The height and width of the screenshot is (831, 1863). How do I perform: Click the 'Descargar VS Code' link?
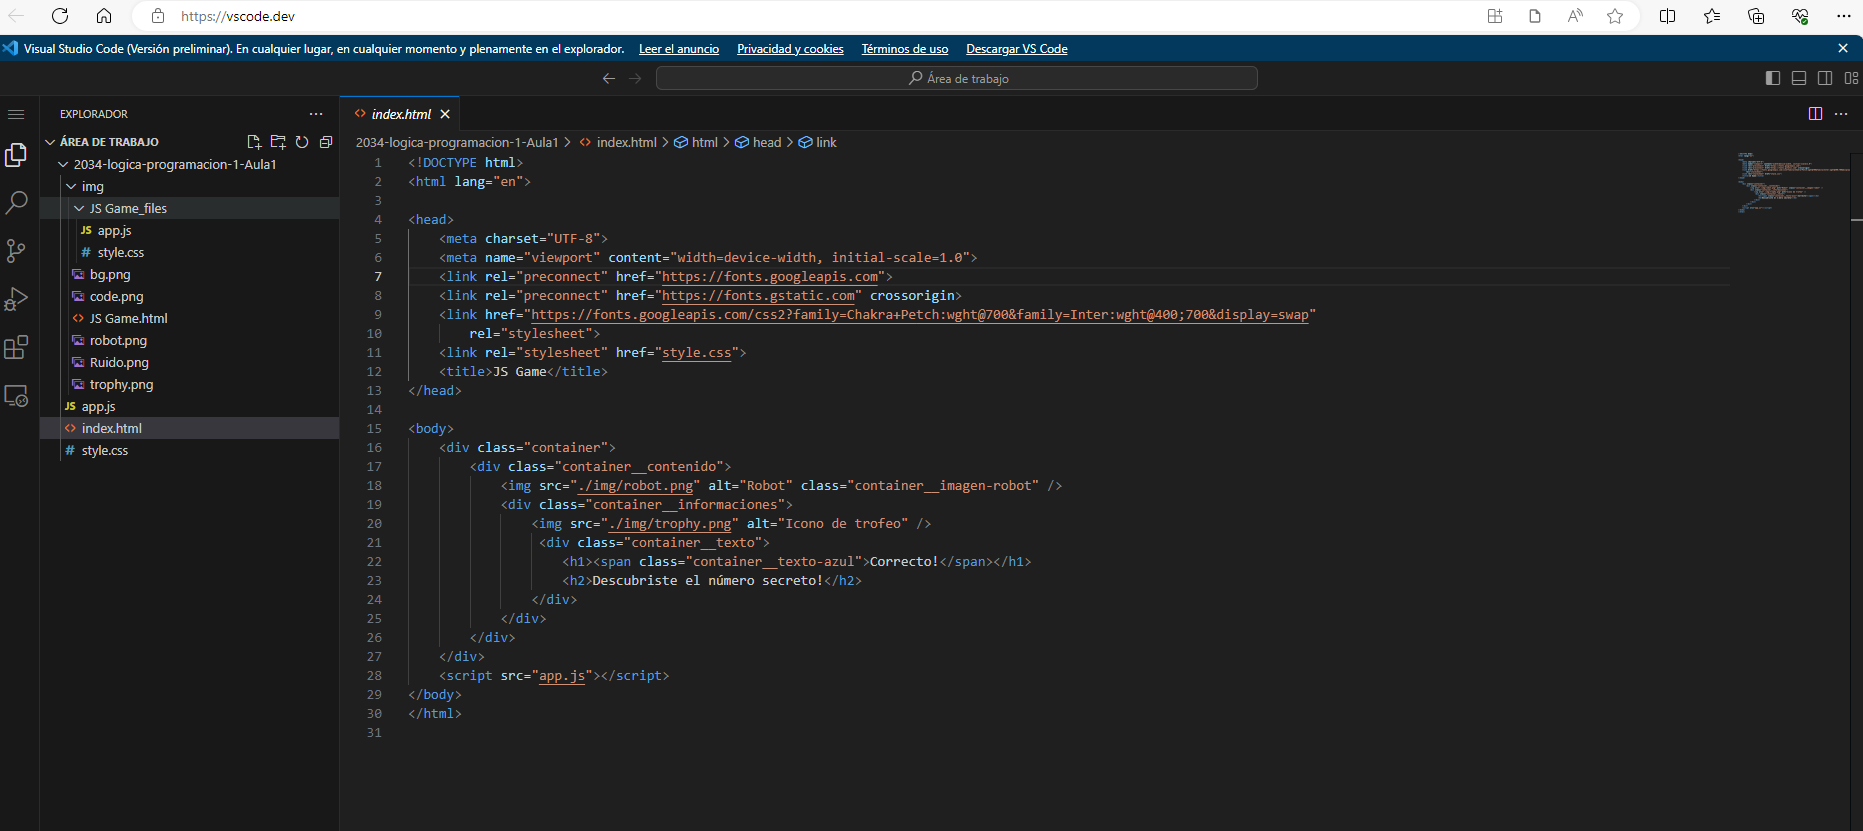[1017, 48]
